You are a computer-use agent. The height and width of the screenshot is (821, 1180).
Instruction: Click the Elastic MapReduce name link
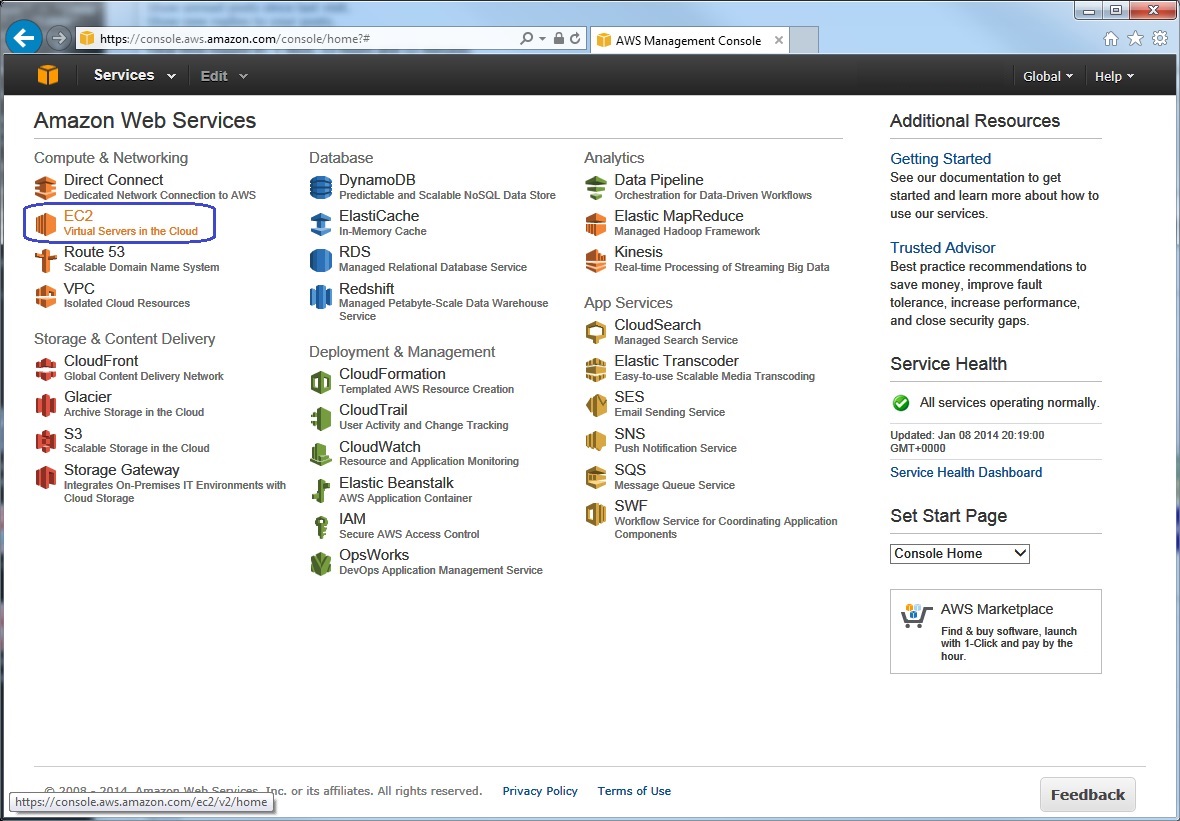click(679, 216)
